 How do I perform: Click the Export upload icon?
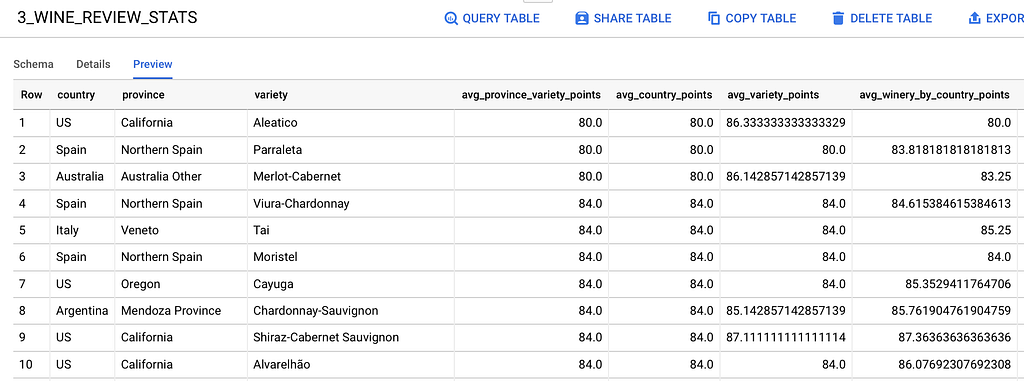(x=974, y=18)
